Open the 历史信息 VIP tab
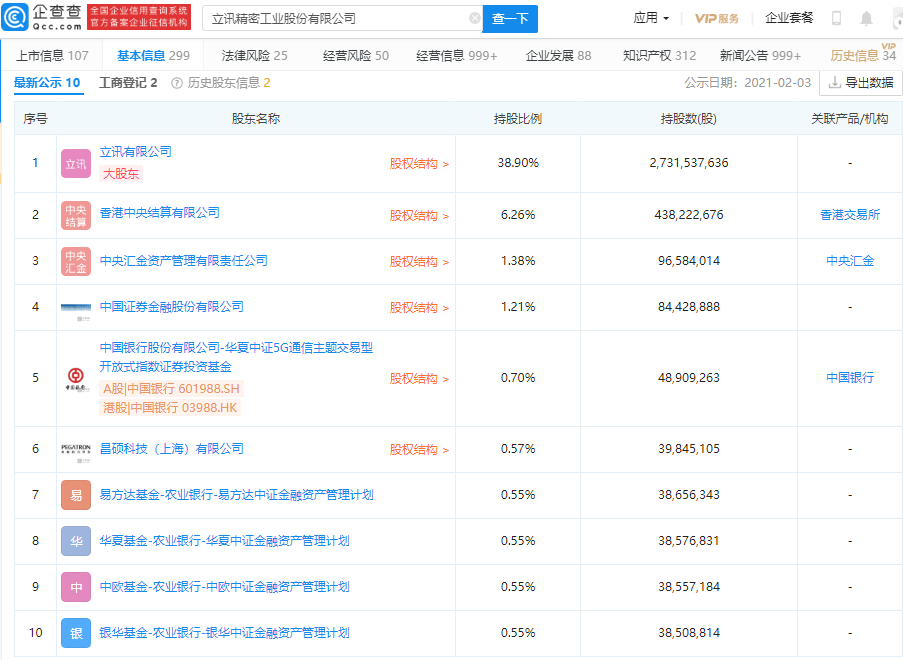The image size is (903, 660). tap(863, 55)
